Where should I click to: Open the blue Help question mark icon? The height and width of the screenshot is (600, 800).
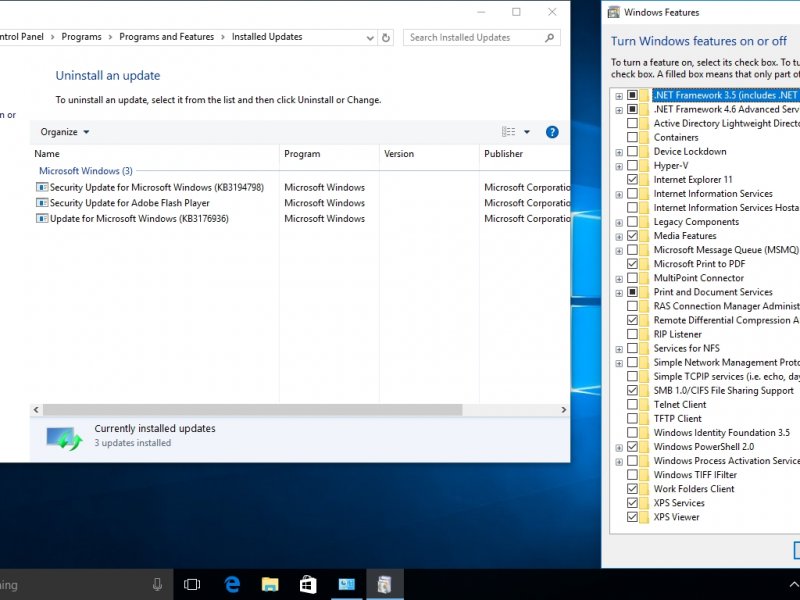552,132
